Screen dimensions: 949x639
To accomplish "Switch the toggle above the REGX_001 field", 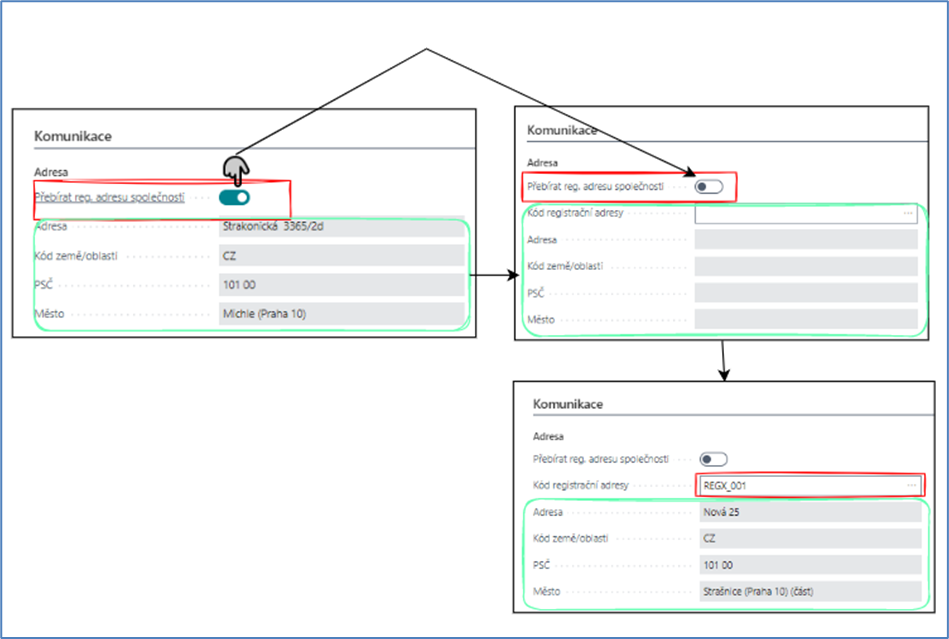I will (713, 459).
